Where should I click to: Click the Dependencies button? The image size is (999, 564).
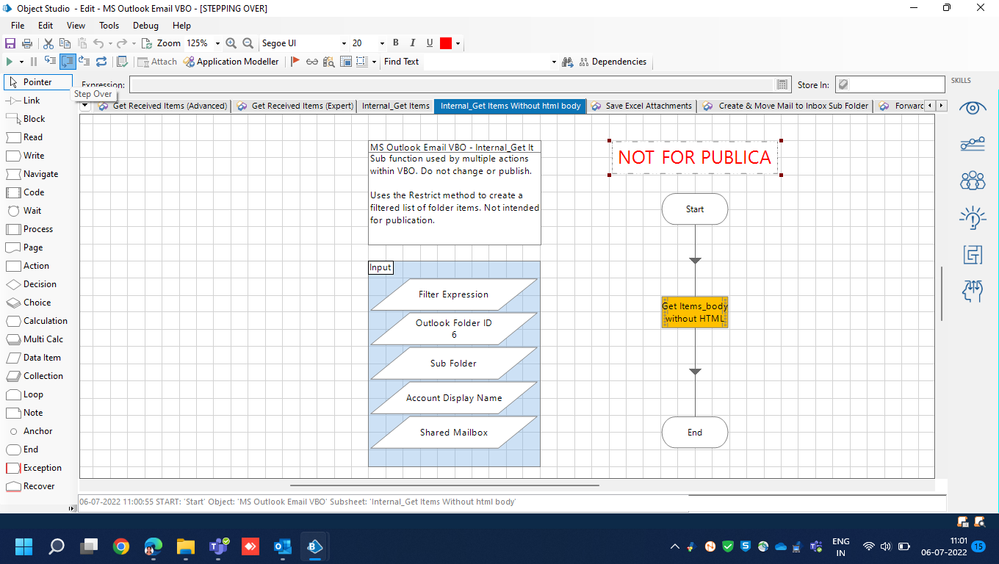pyautogui.click(x=612, y=62)
